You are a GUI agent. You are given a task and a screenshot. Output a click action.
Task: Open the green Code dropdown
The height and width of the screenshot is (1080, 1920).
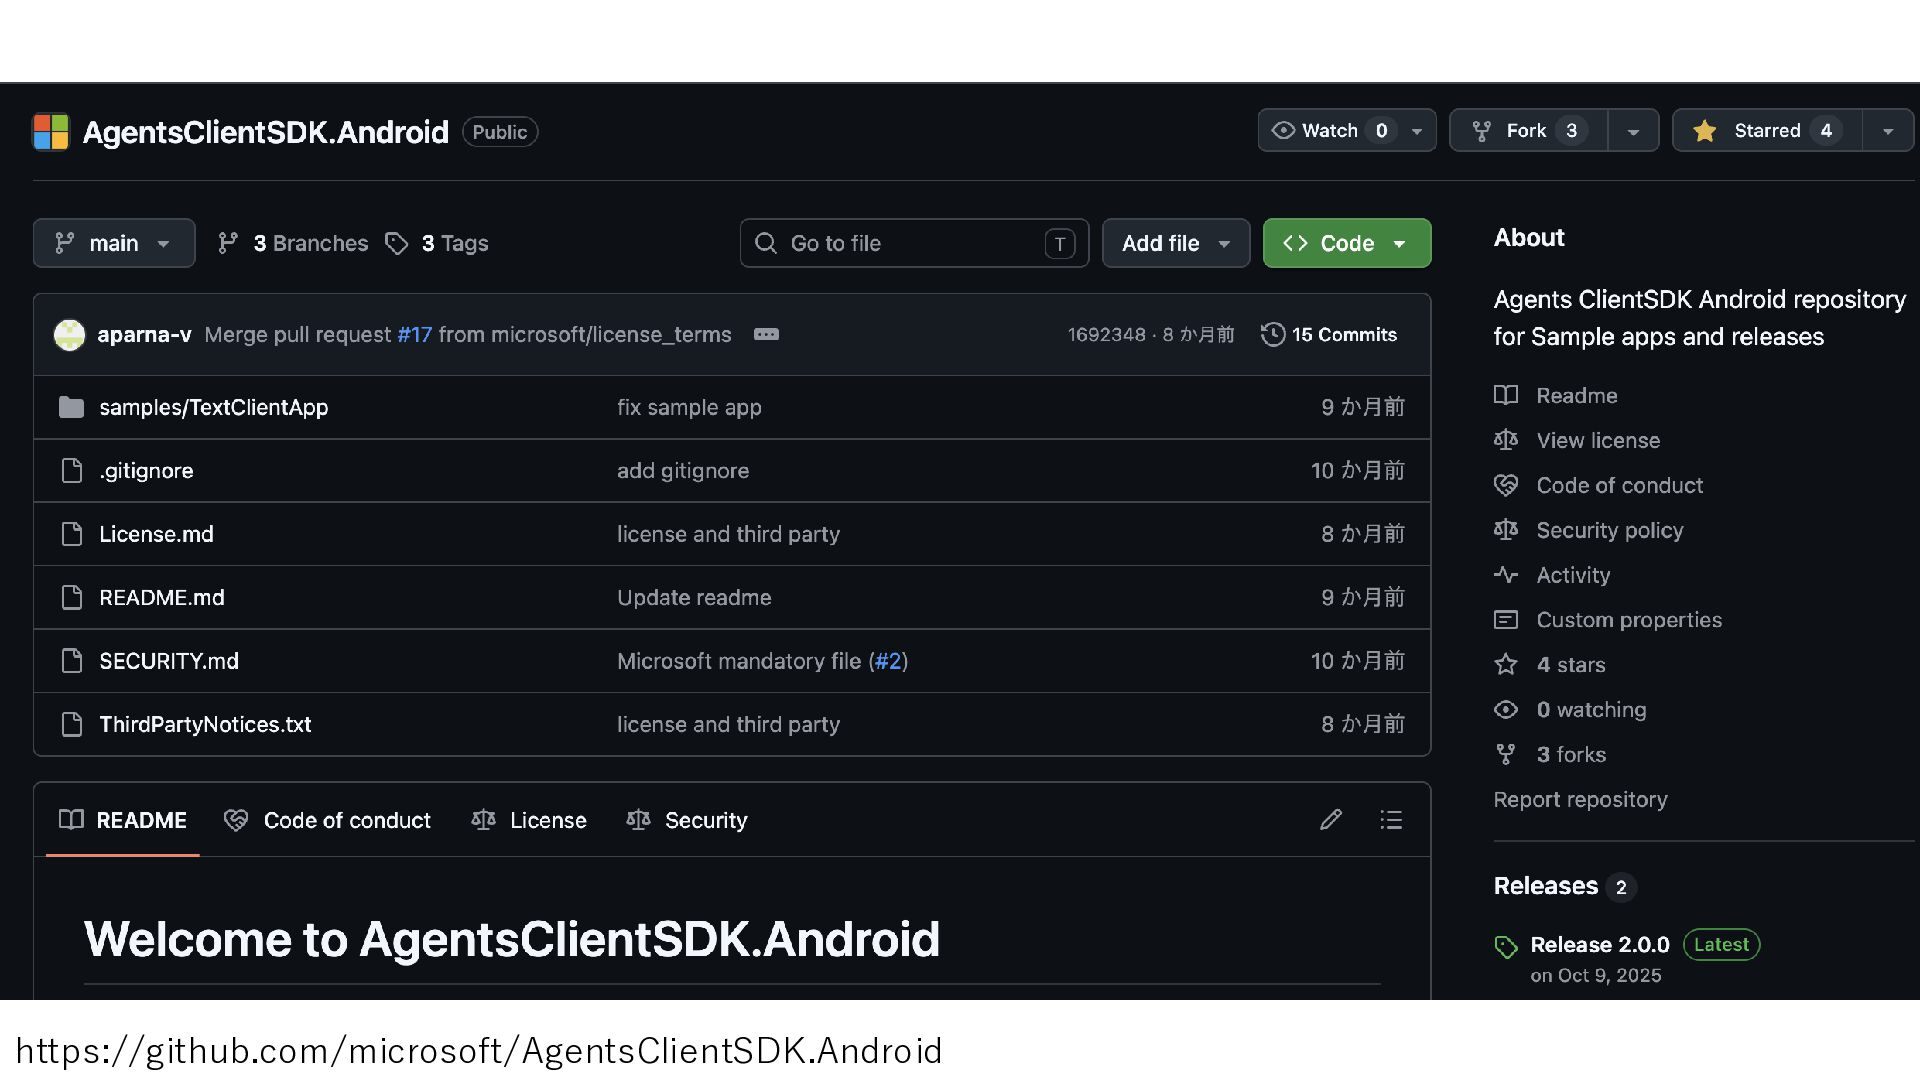[x=1346, y=243]
